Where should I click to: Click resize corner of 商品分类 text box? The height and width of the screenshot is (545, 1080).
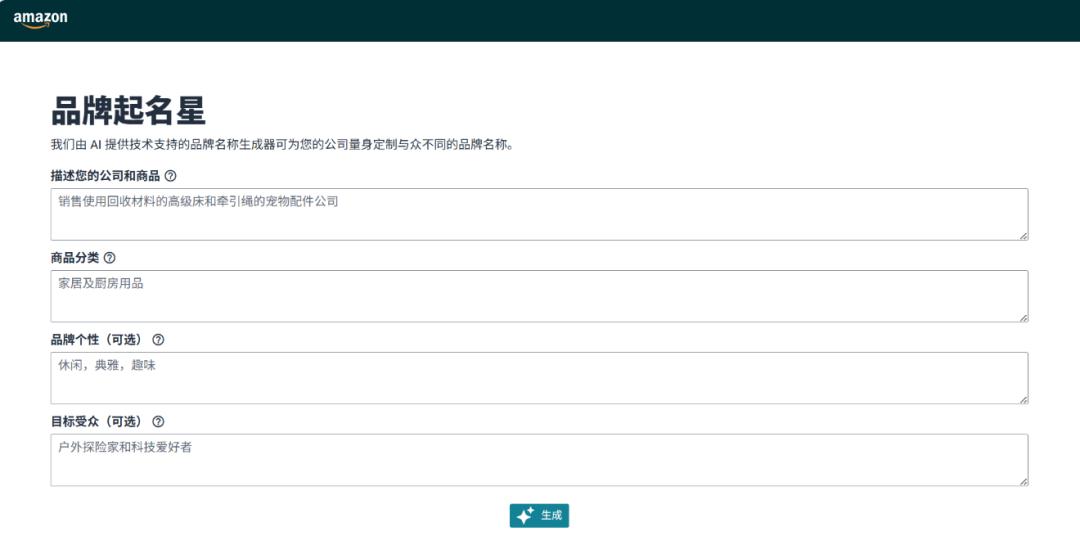(1023, 317)
